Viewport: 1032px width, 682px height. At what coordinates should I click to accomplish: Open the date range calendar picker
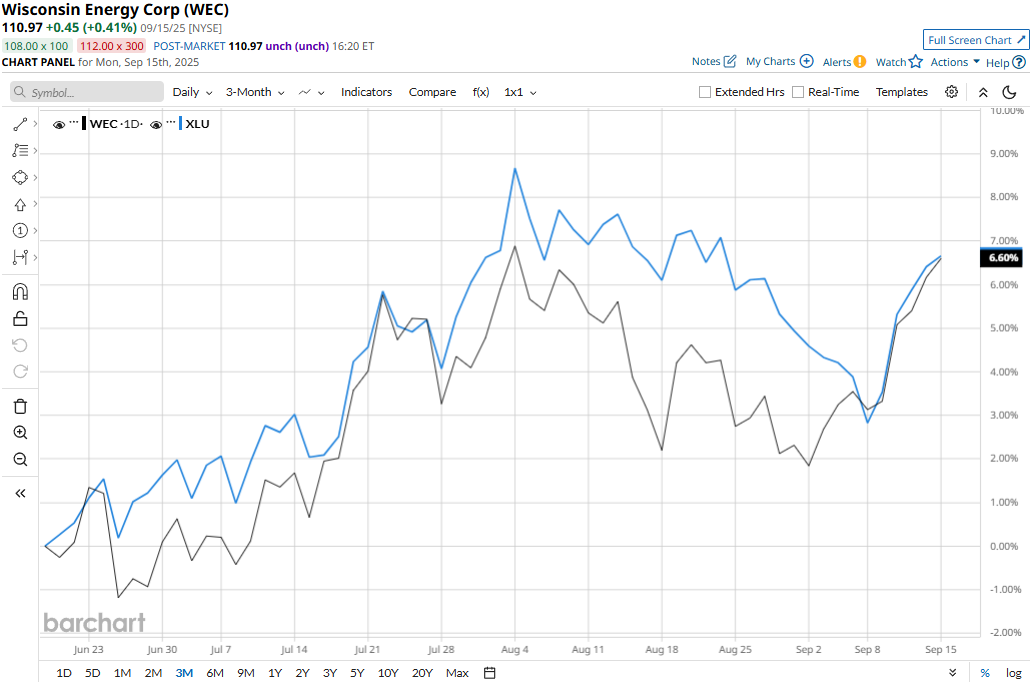pos(489,673)
